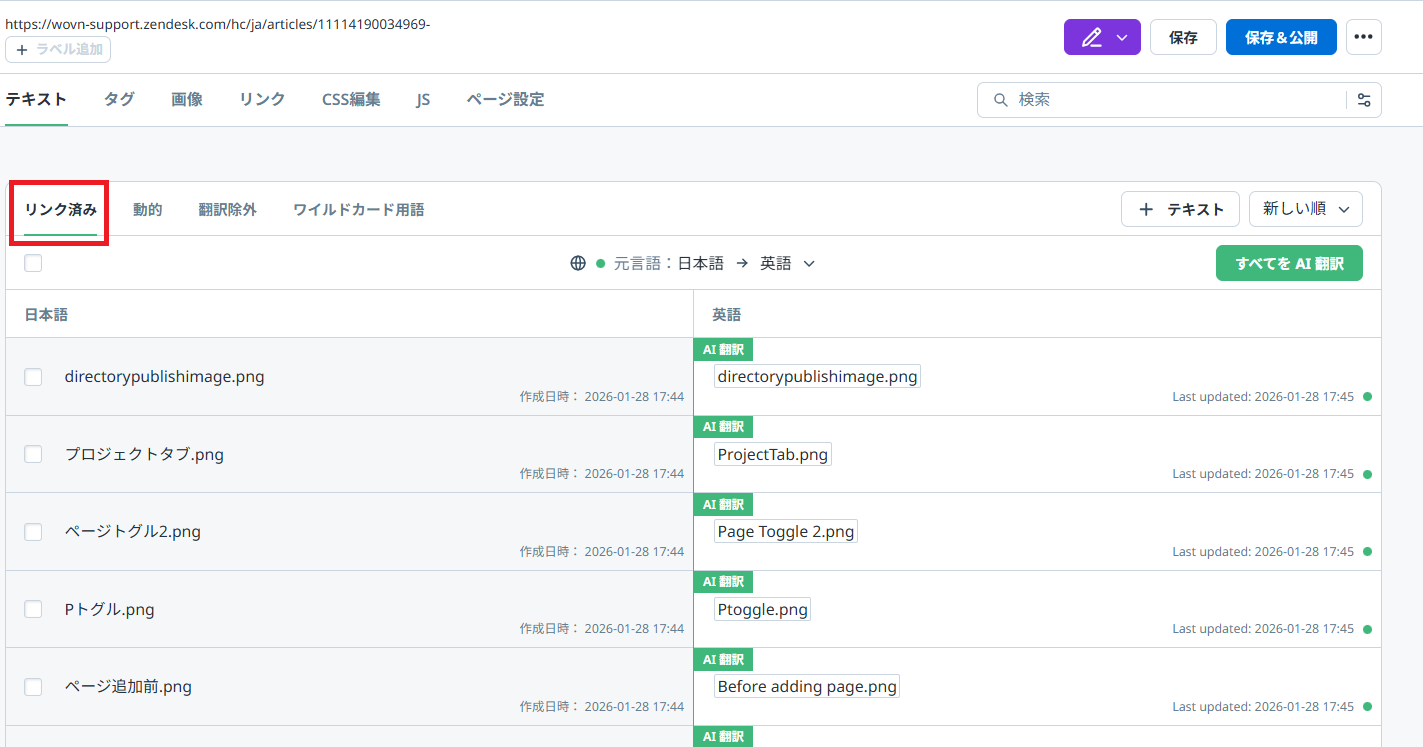Open the 動的 sub-tab

[147, 209]
